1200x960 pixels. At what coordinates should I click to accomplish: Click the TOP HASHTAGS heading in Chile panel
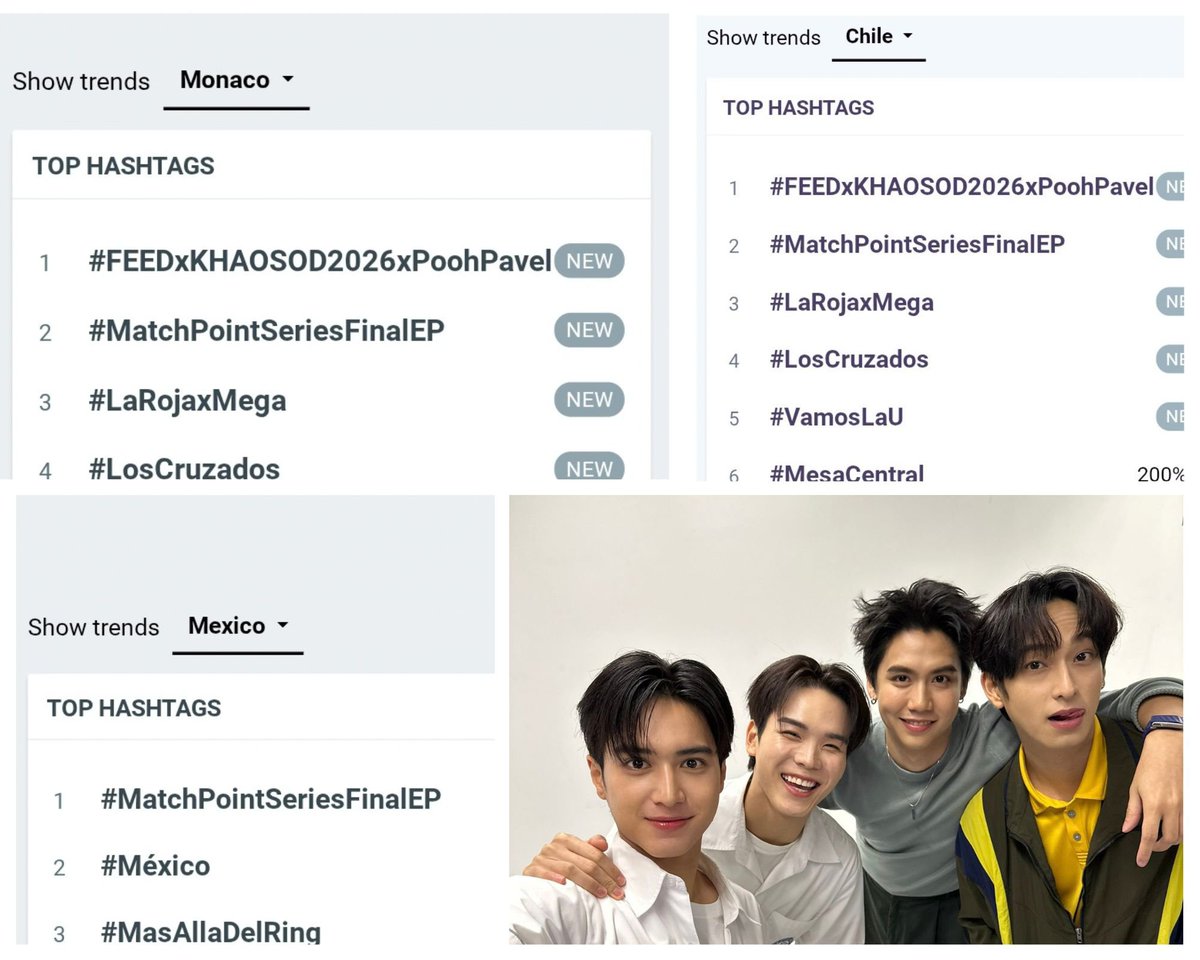798,108
